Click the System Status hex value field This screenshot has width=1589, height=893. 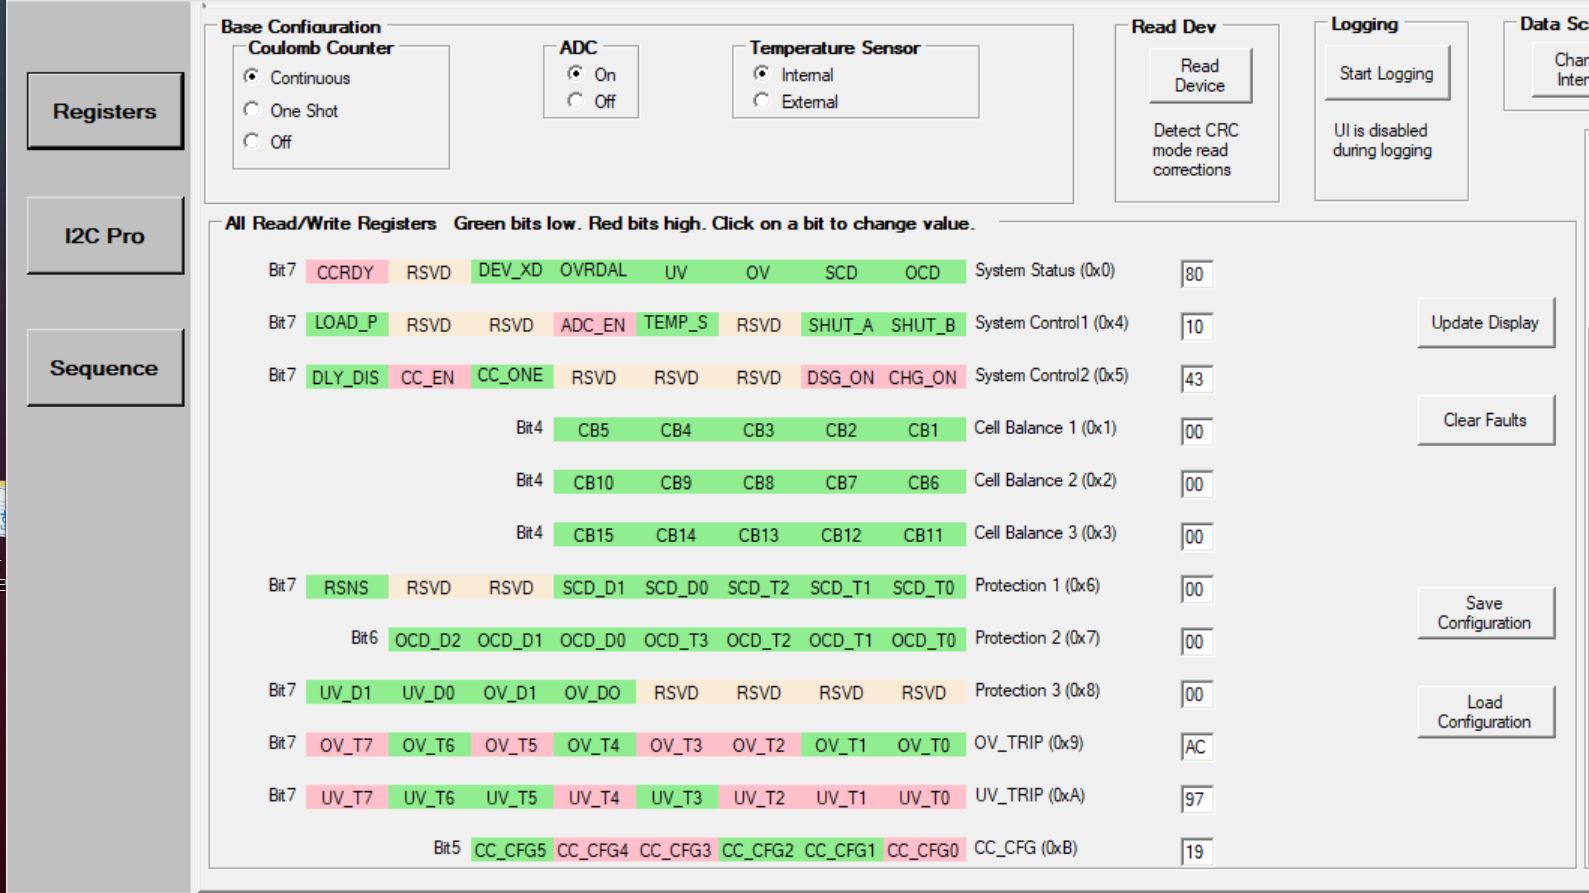1196,274
